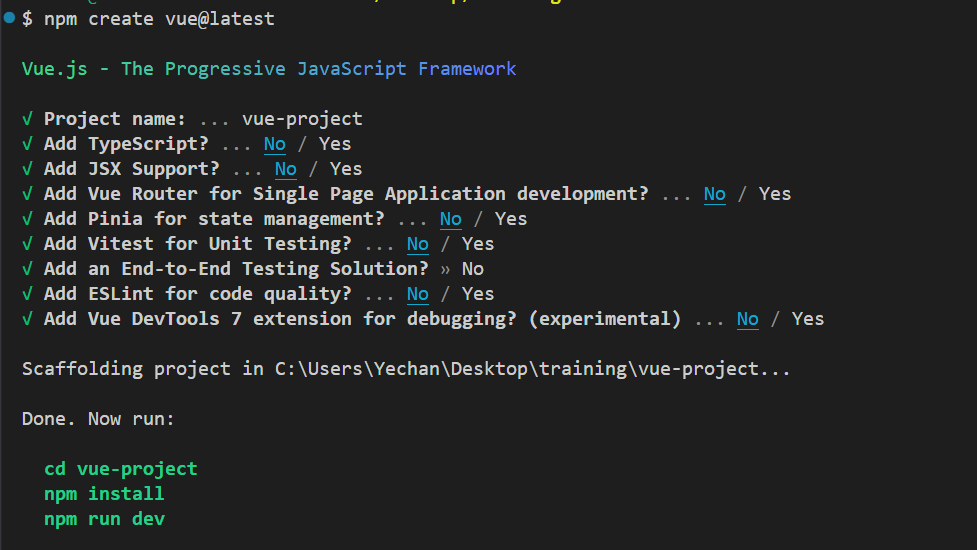Click 'Vue.js - The Progressive JavaScript Framework' heading
Viewport: 977px width, 550px height.
[269, 69]
